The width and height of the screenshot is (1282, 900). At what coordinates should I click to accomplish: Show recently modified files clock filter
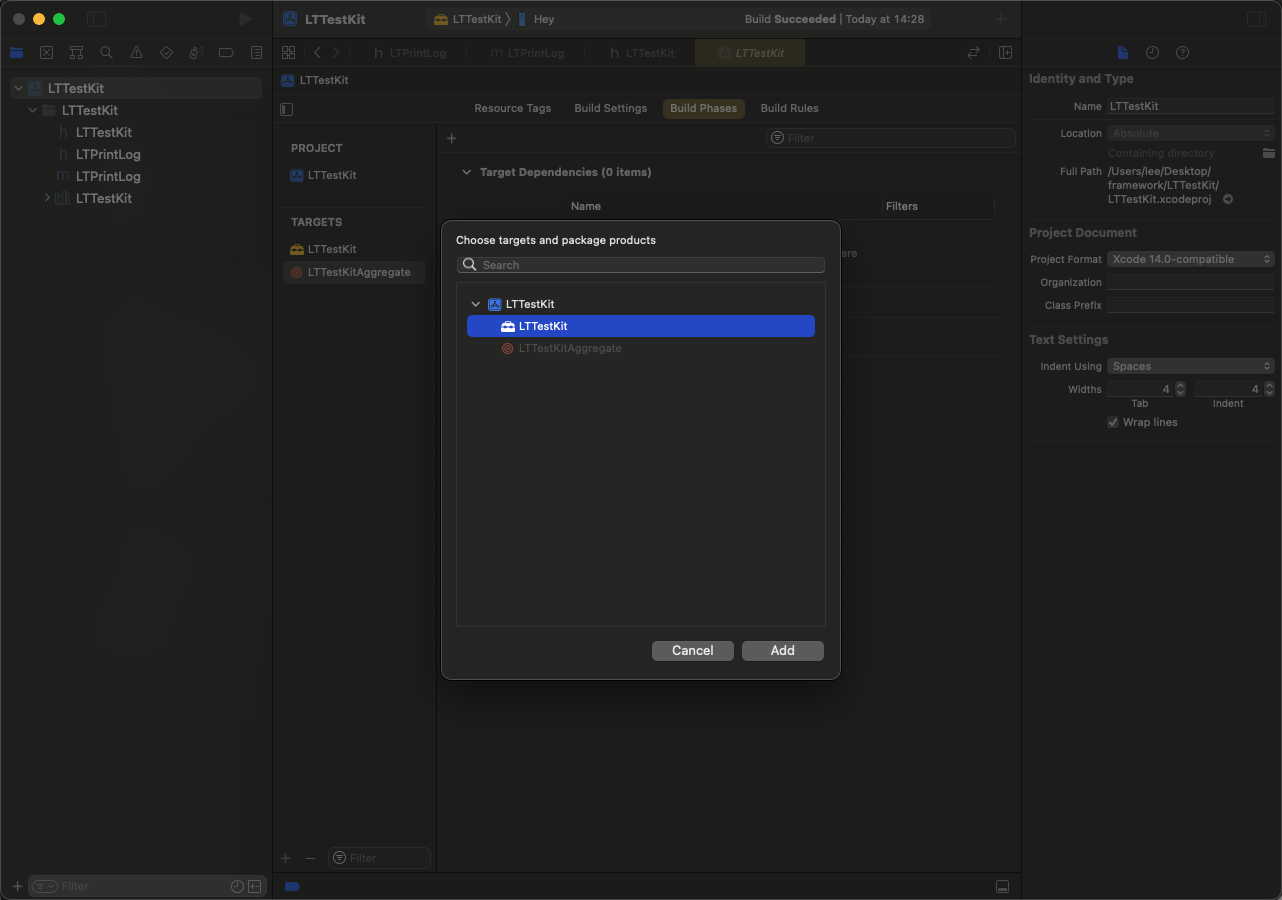coord(237,886)
